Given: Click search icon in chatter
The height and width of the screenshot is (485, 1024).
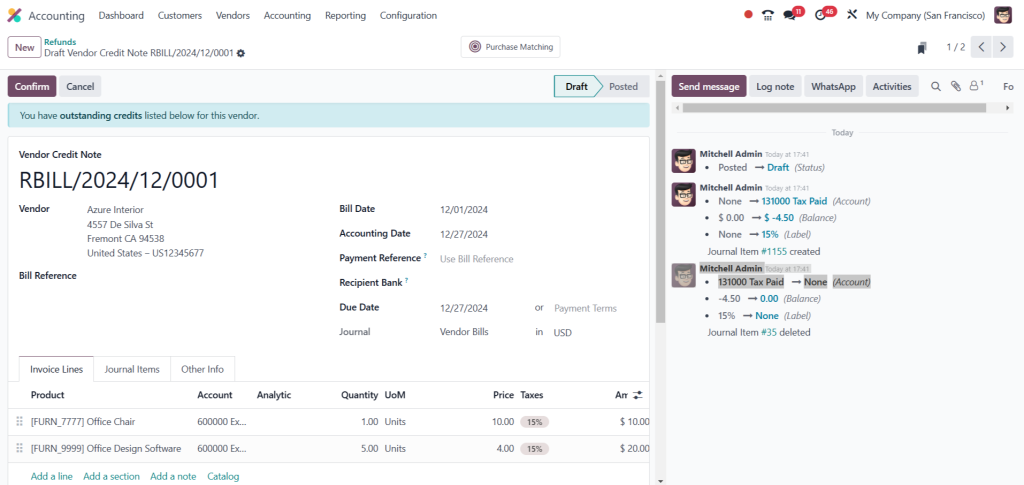Looking at the screenshot, I should tap(935, 86).
